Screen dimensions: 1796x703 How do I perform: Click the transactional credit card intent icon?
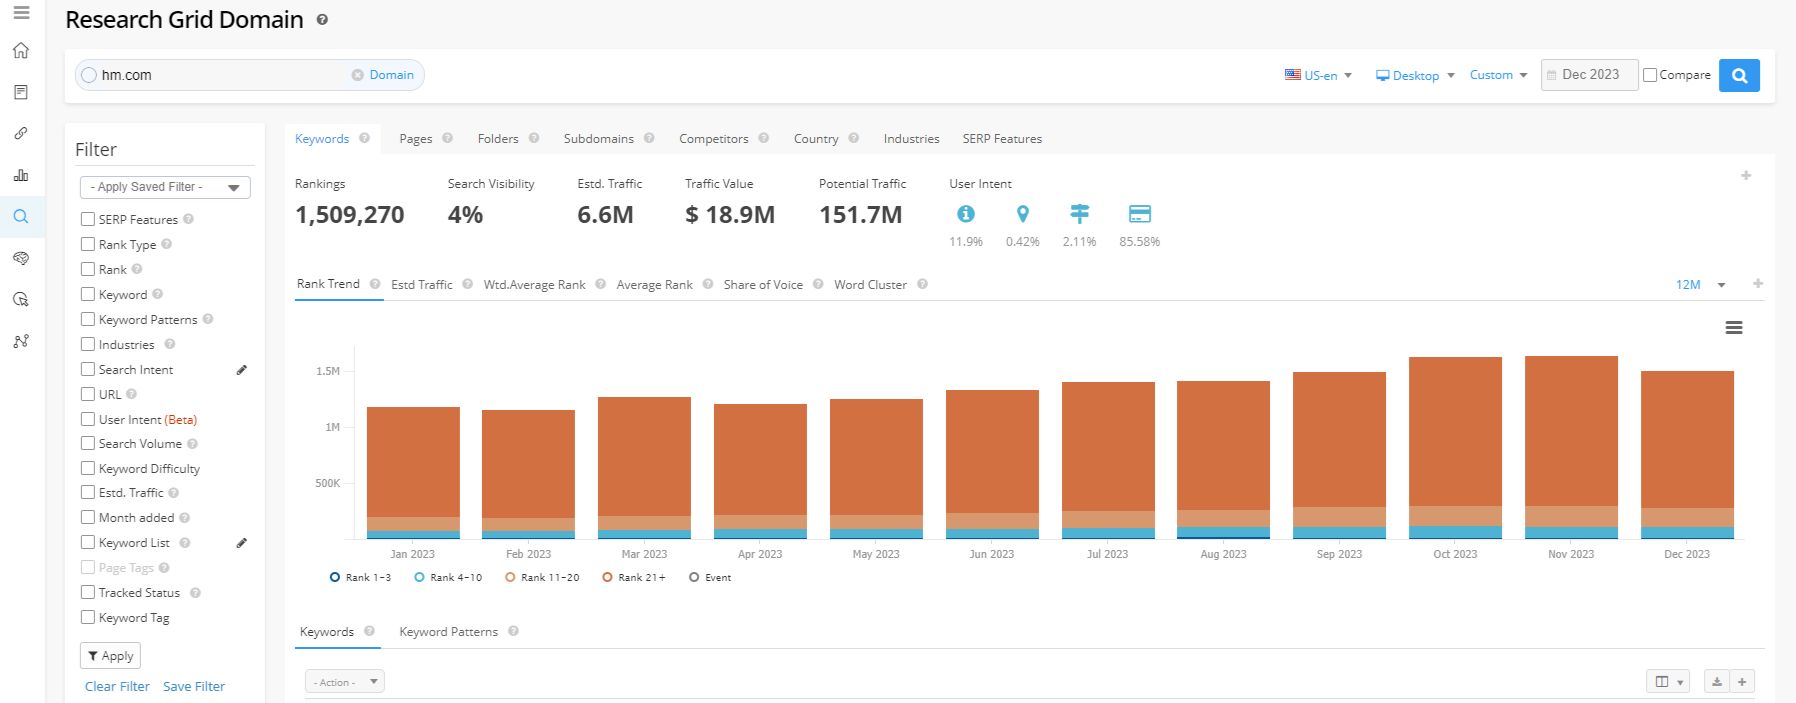(x=1139, y=214)
